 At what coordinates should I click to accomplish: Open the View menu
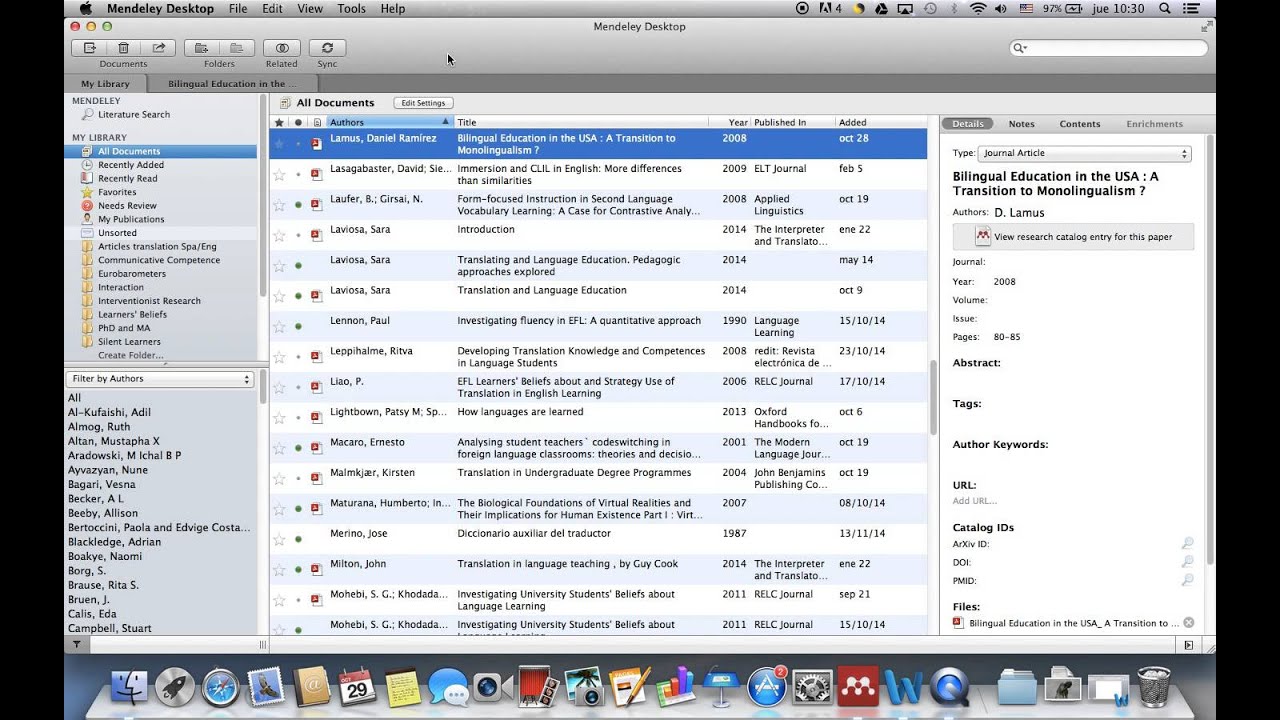pos(310,8)
